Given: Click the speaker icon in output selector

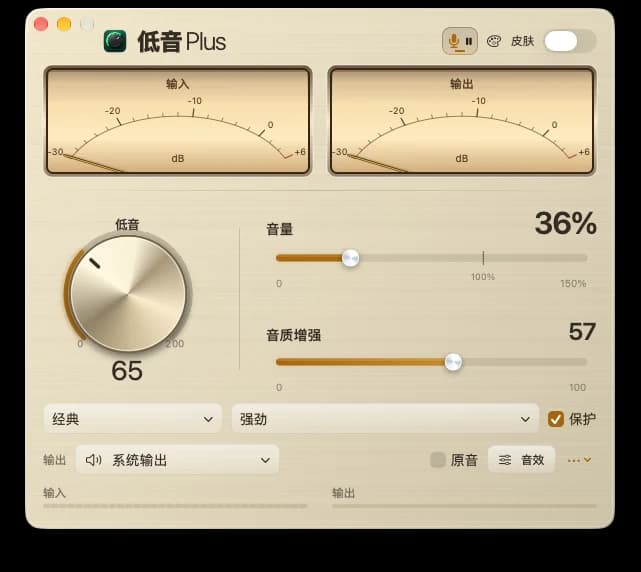Looking at the screenshot, I should click(x=93, y=460).
